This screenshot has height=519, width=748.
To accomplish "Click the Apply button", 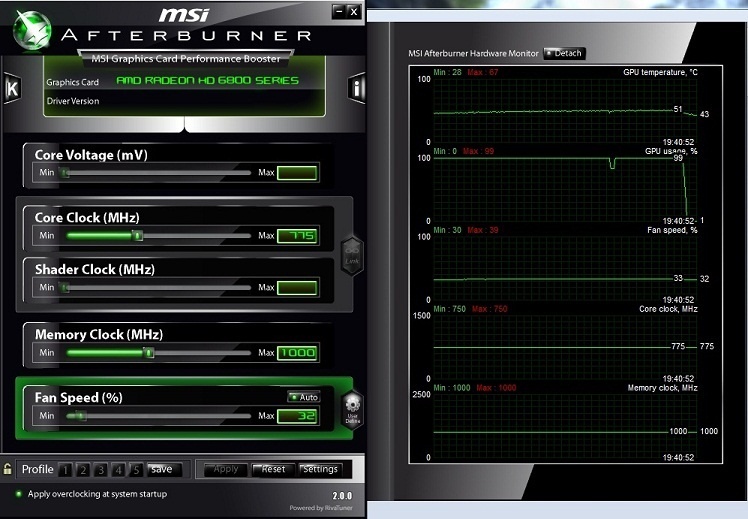I will tap(226, 470).
